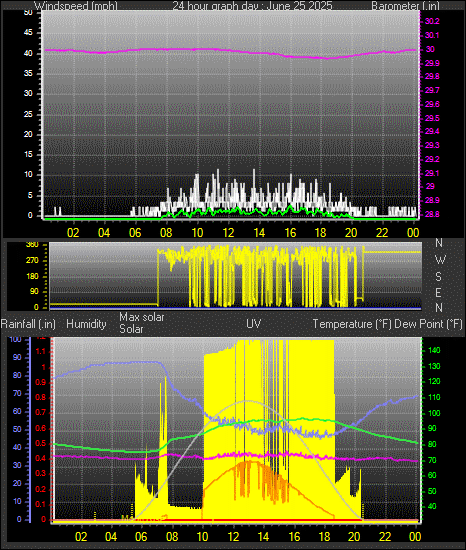This screenshot has width=466, height=550.
Task: Select the 29.9 barometer axis value
Action: 432,63
